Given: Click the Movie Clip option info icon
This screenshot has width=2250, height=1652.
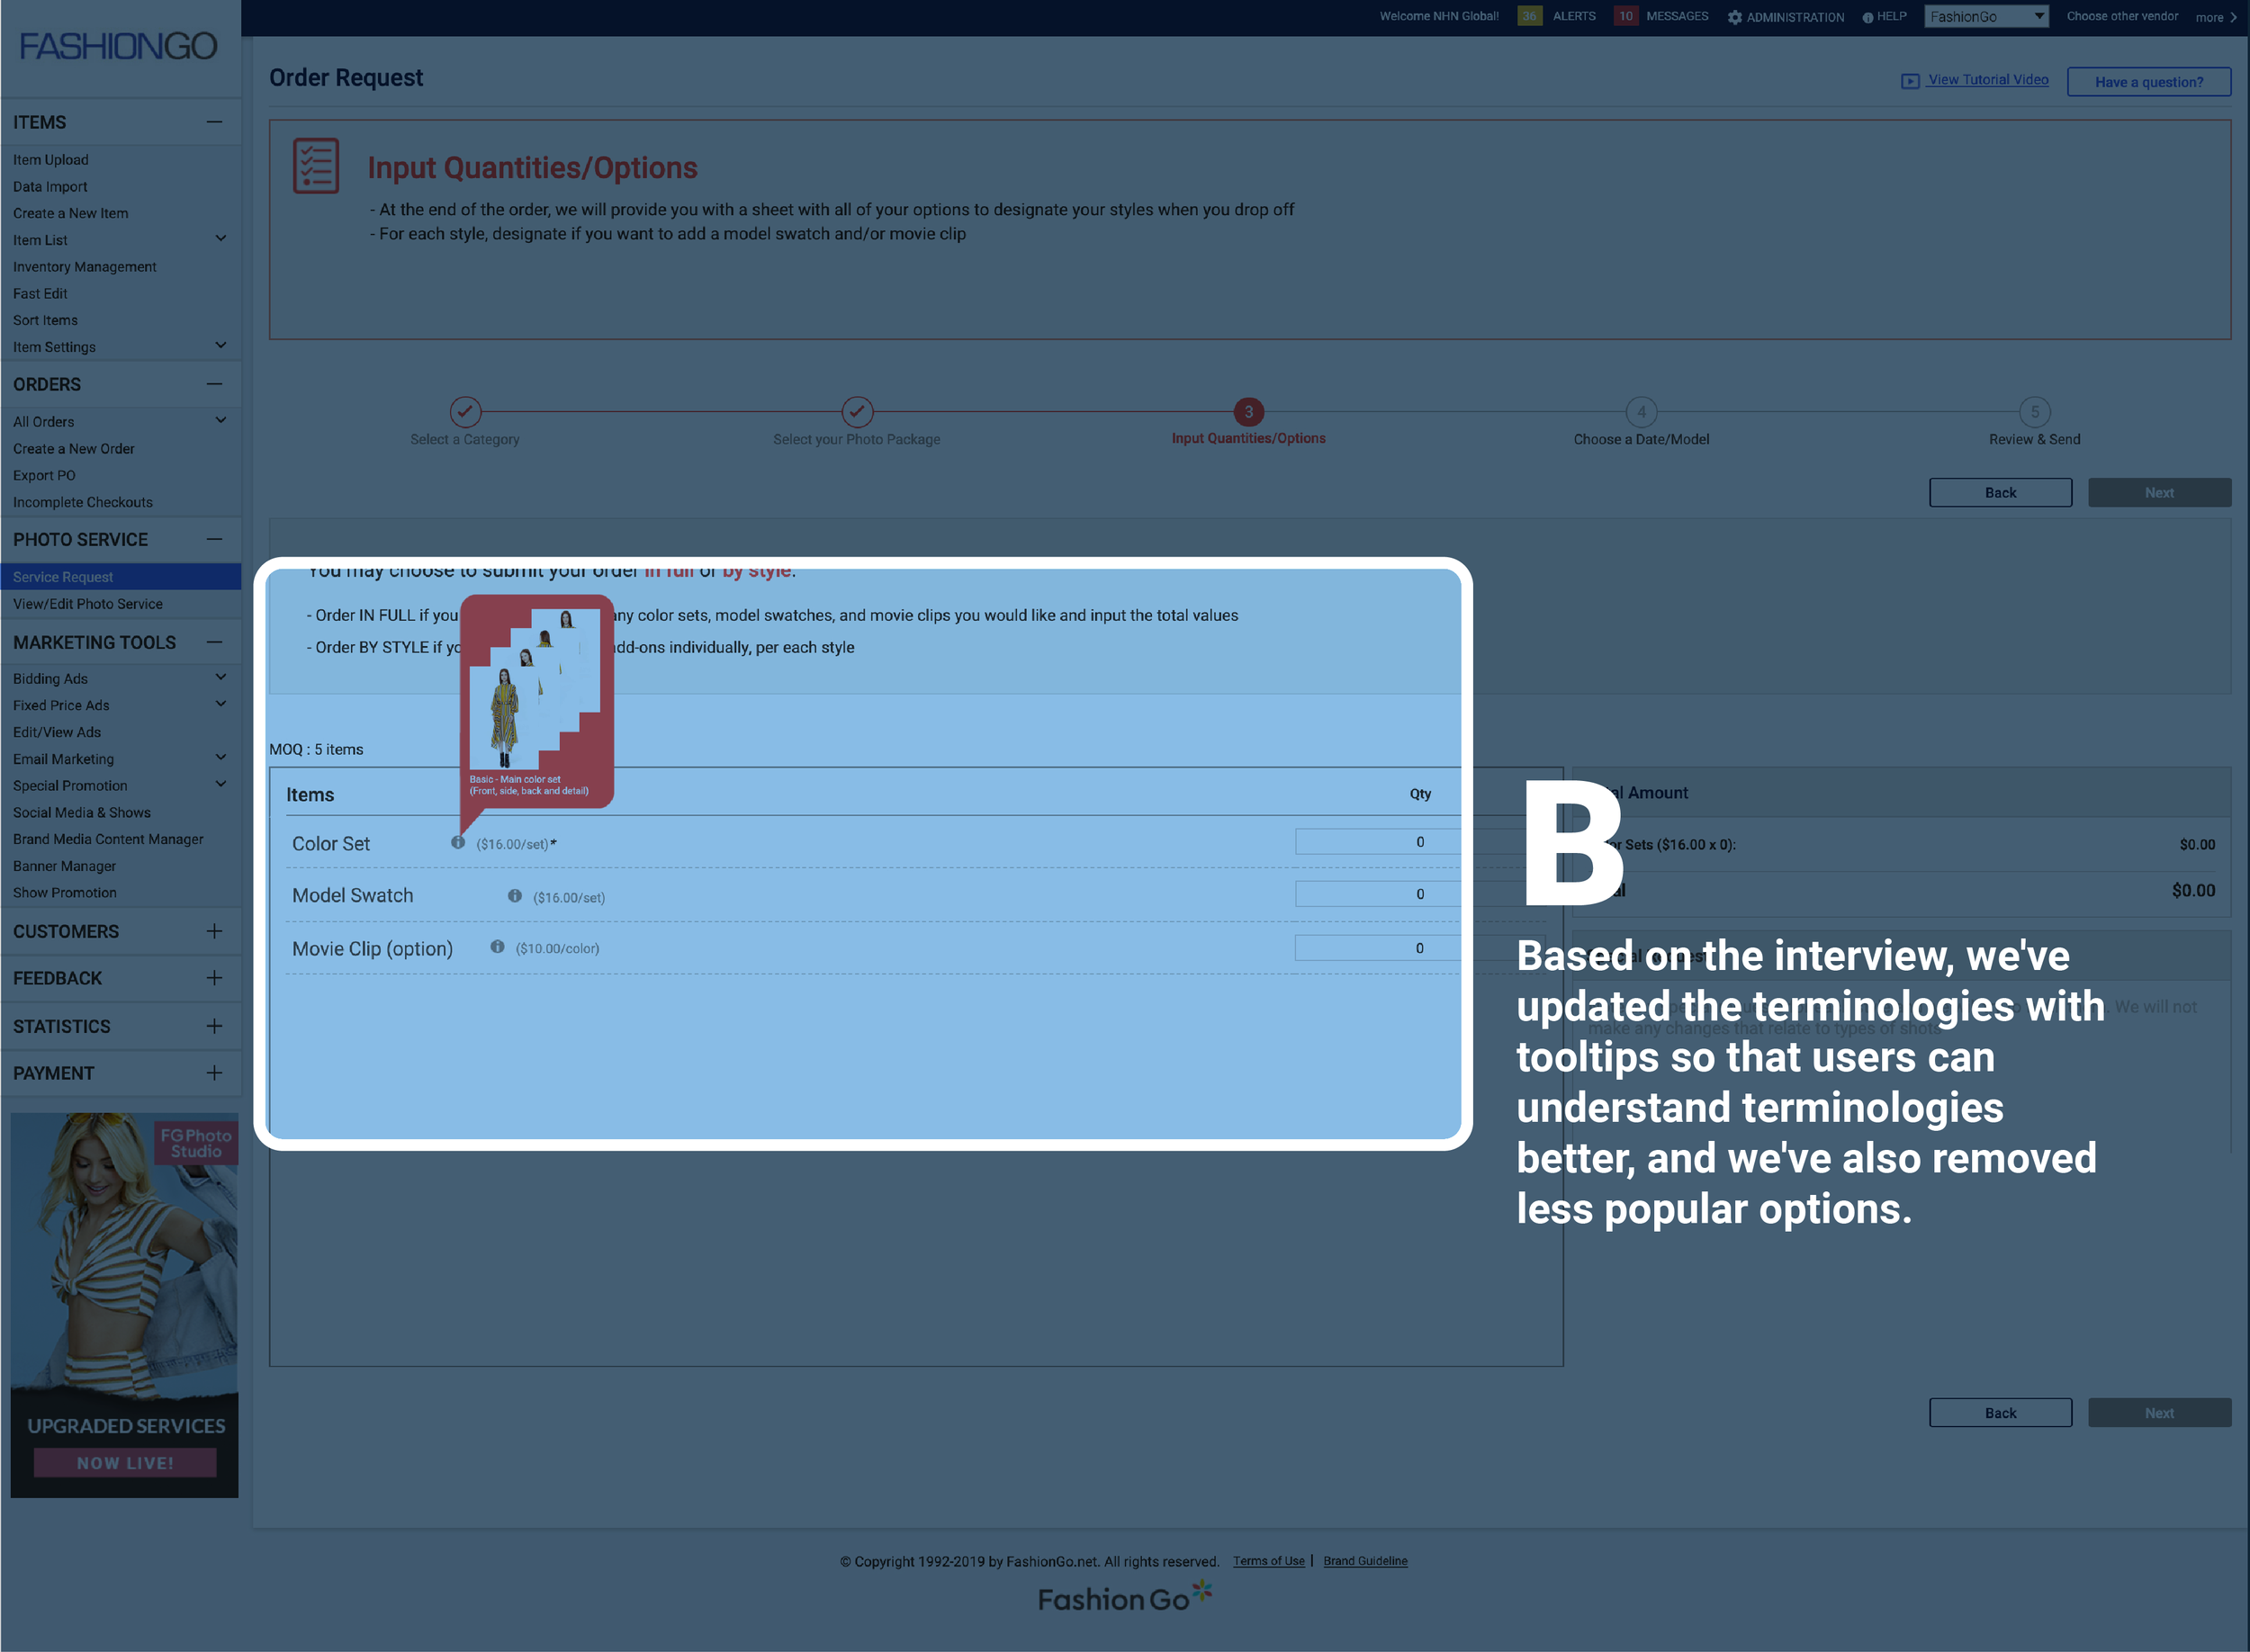Looking at the screenshot, I should coord(497,947).
